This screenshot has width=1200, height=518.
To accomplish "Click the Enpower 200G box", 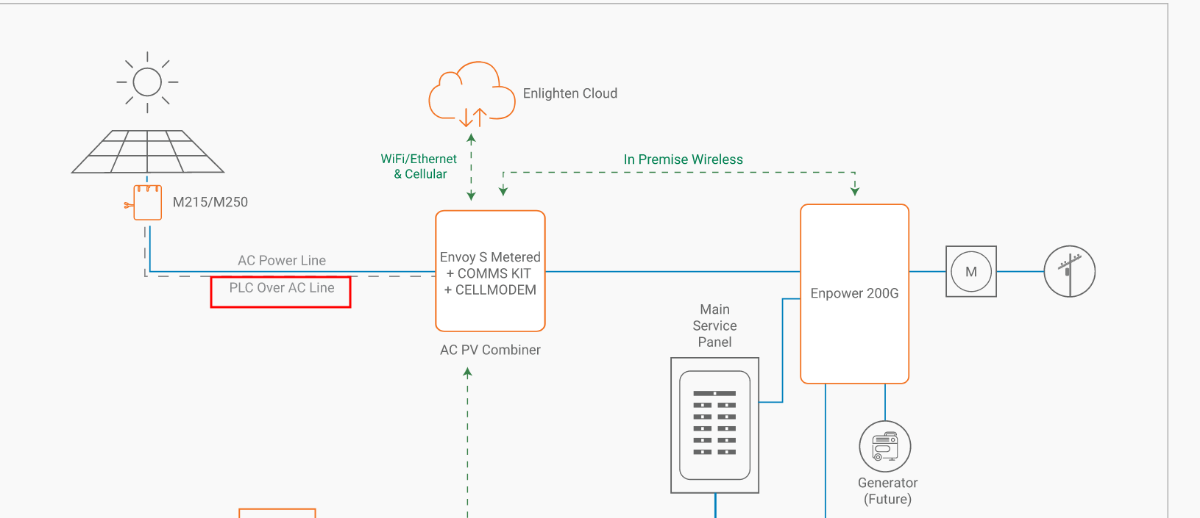I will pyautogui.click(x=854, y=294).
